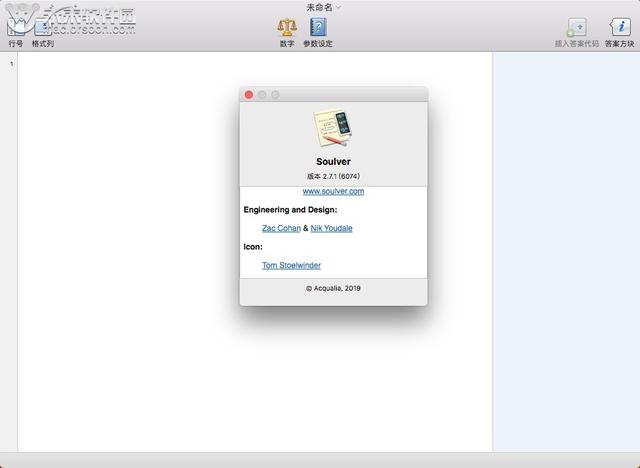Viewport: 640px width, 468px height.
Task: Click the Icon: heading
Action: (x=253, y=247)
